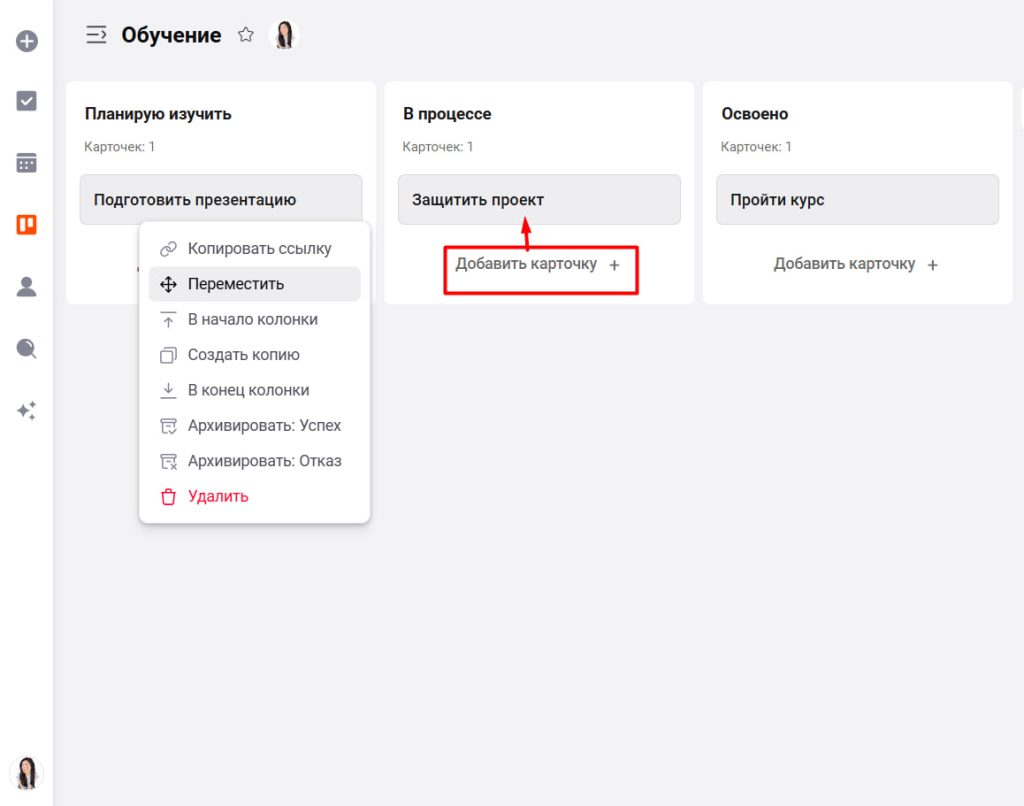Click Создать копию in context menu

(x=243, y=355)
